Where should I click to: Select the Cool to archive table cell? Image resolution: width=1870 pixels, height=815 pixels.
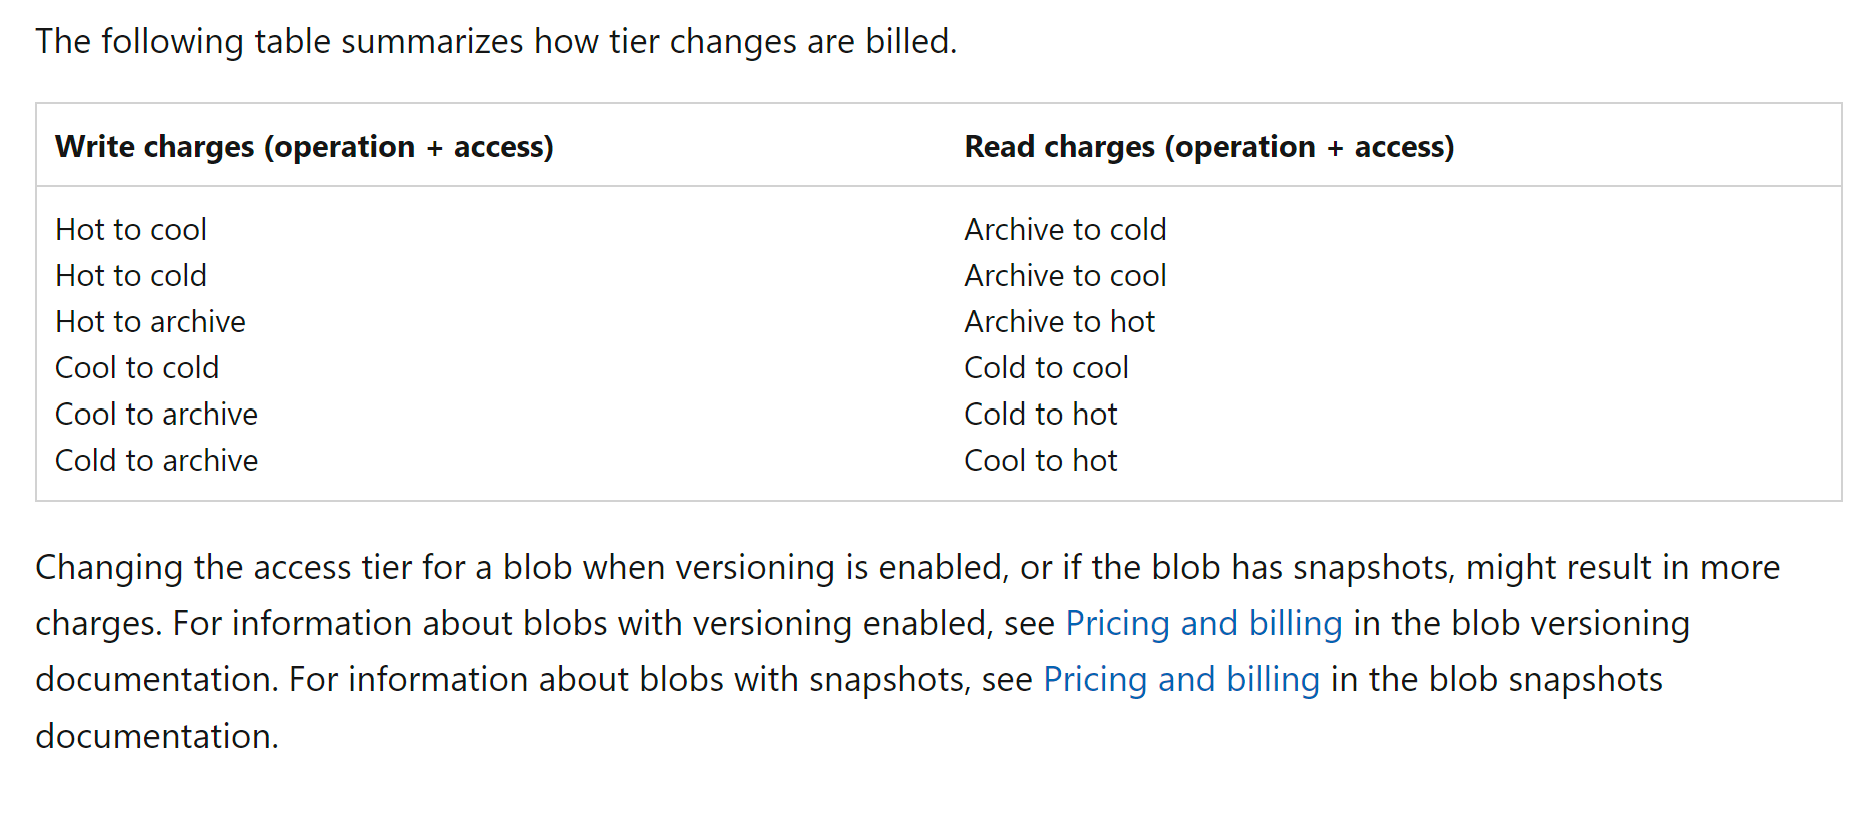pos(156,414)
